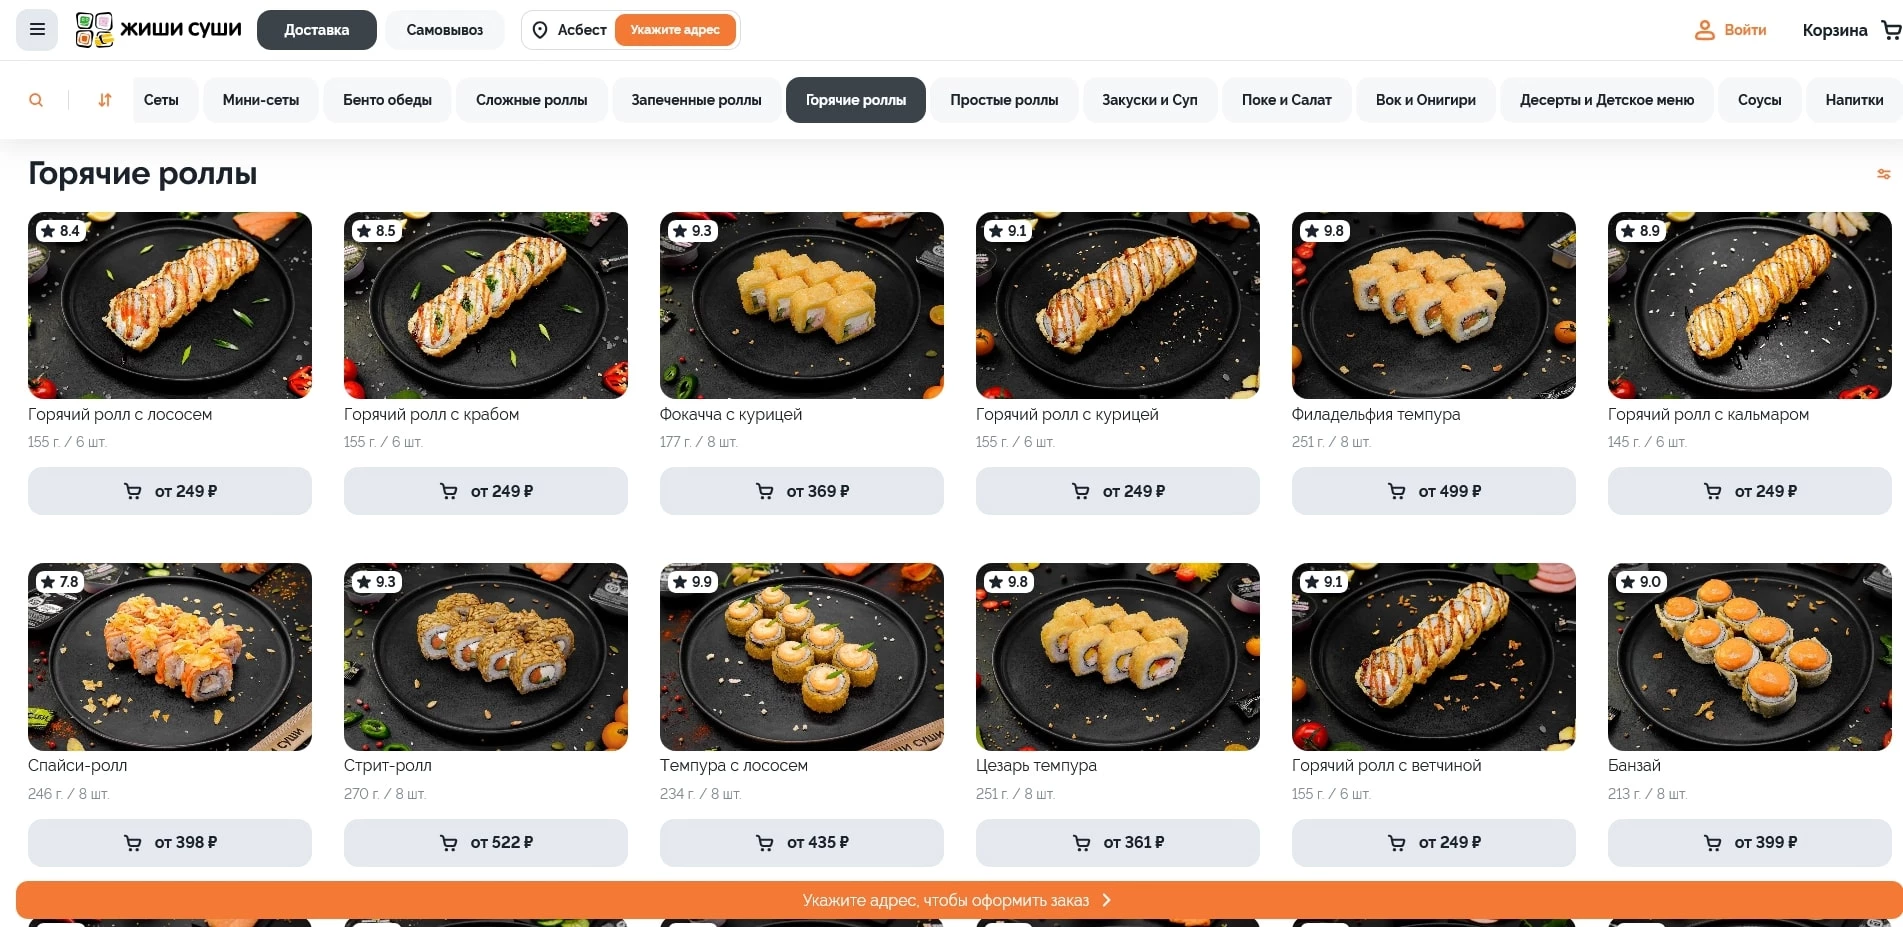1903x927 pixels.
Task: Open the Запеченные роллы category
Action: click(696, 100)
